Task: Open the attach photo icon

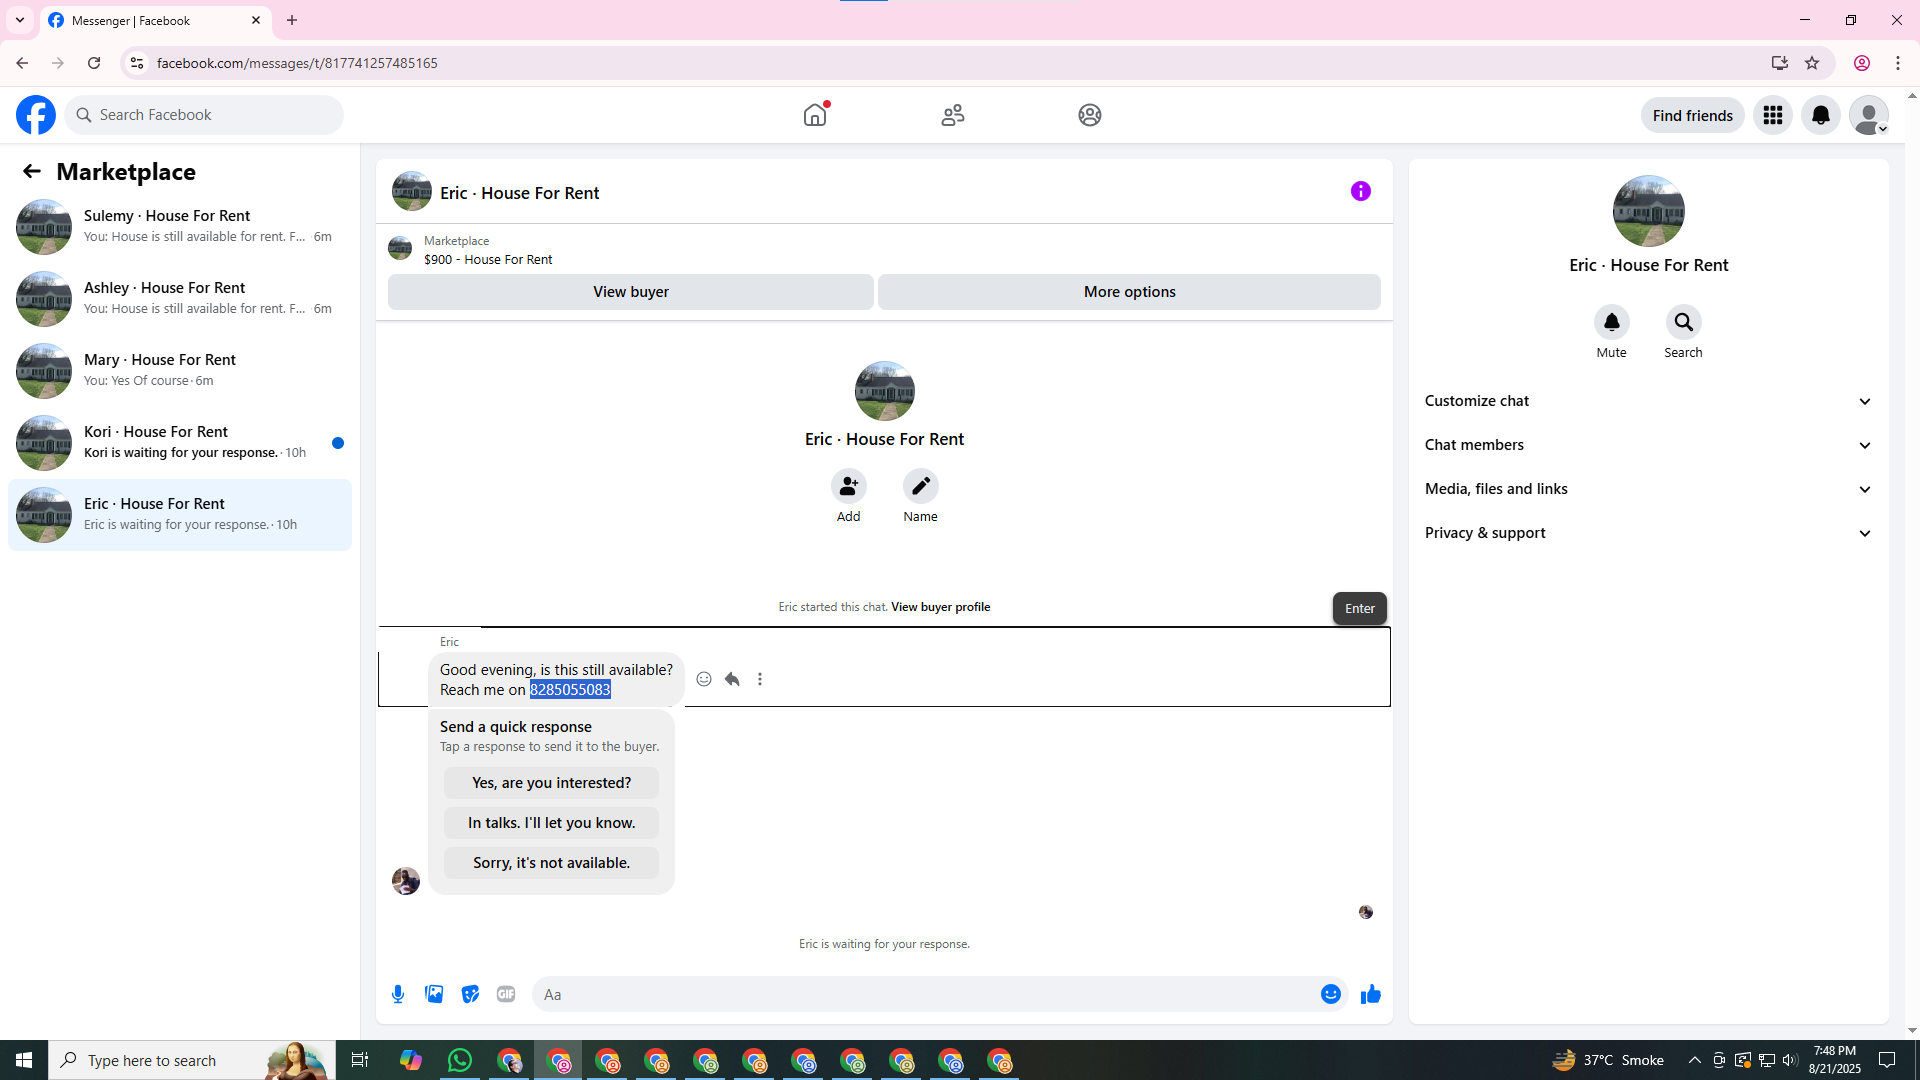Action: (x=434, y=994)
